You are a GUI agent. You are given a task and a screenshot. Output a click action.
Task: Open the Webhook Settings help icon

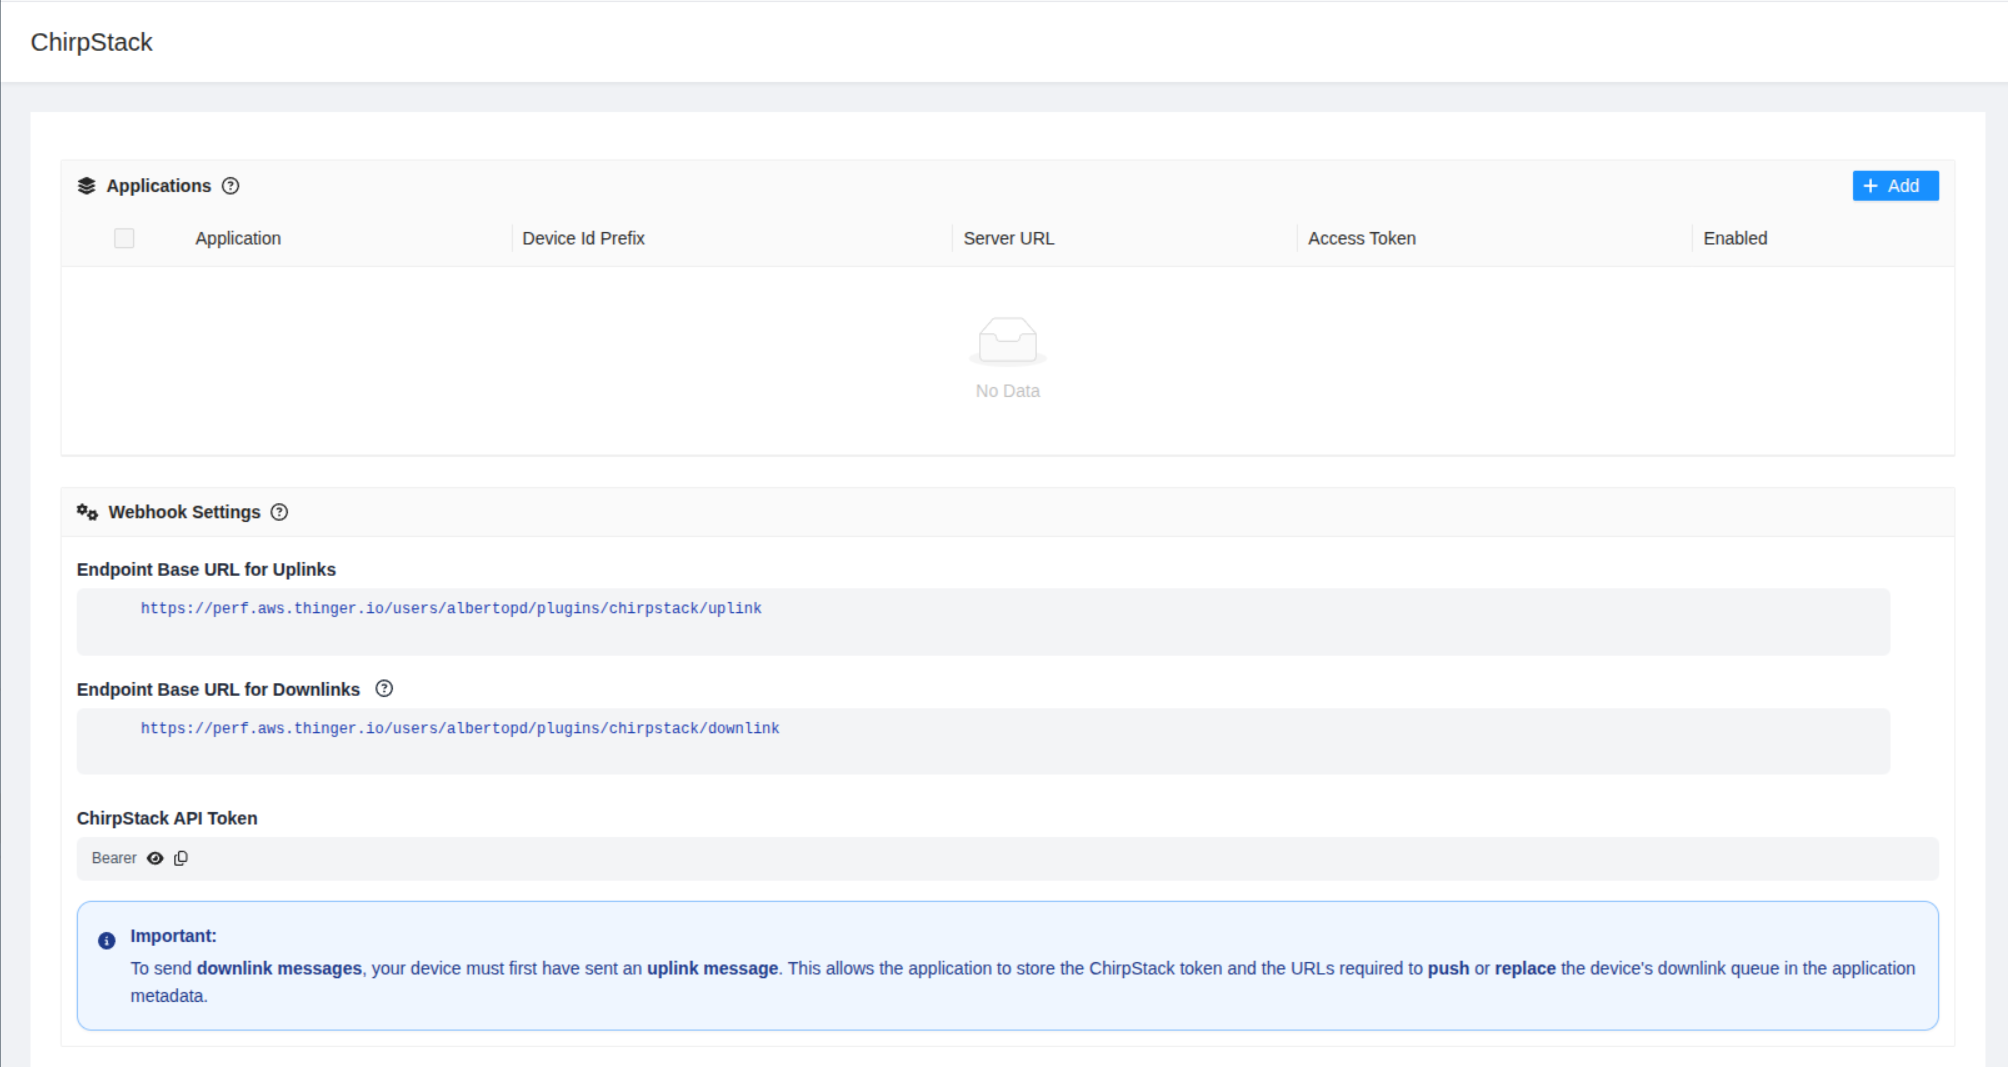pos(280,512)
